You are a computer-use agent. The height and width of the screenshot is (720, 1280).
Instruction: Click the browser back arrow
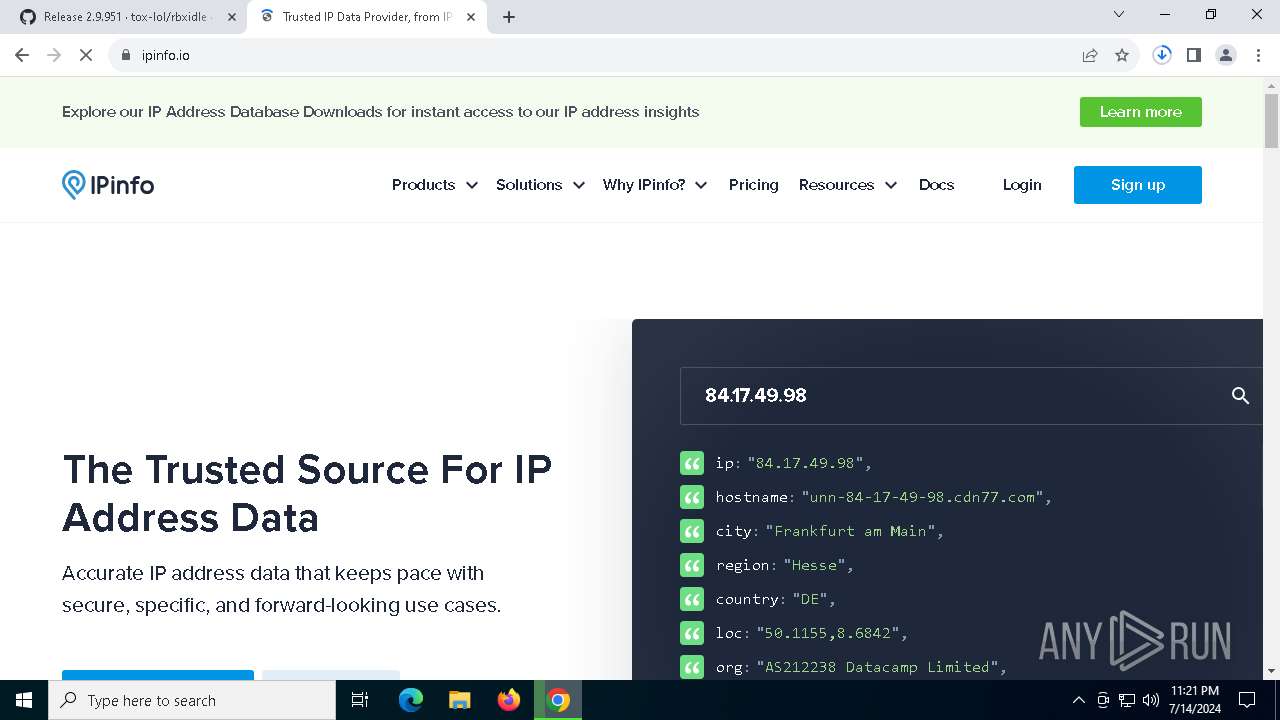[x=22, y=55]
